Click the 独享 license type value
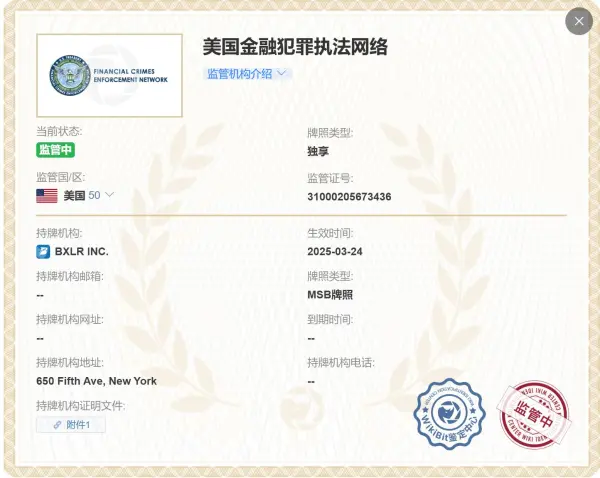Image resolution: width=600 pixels, height=478 pixels. 318,151
